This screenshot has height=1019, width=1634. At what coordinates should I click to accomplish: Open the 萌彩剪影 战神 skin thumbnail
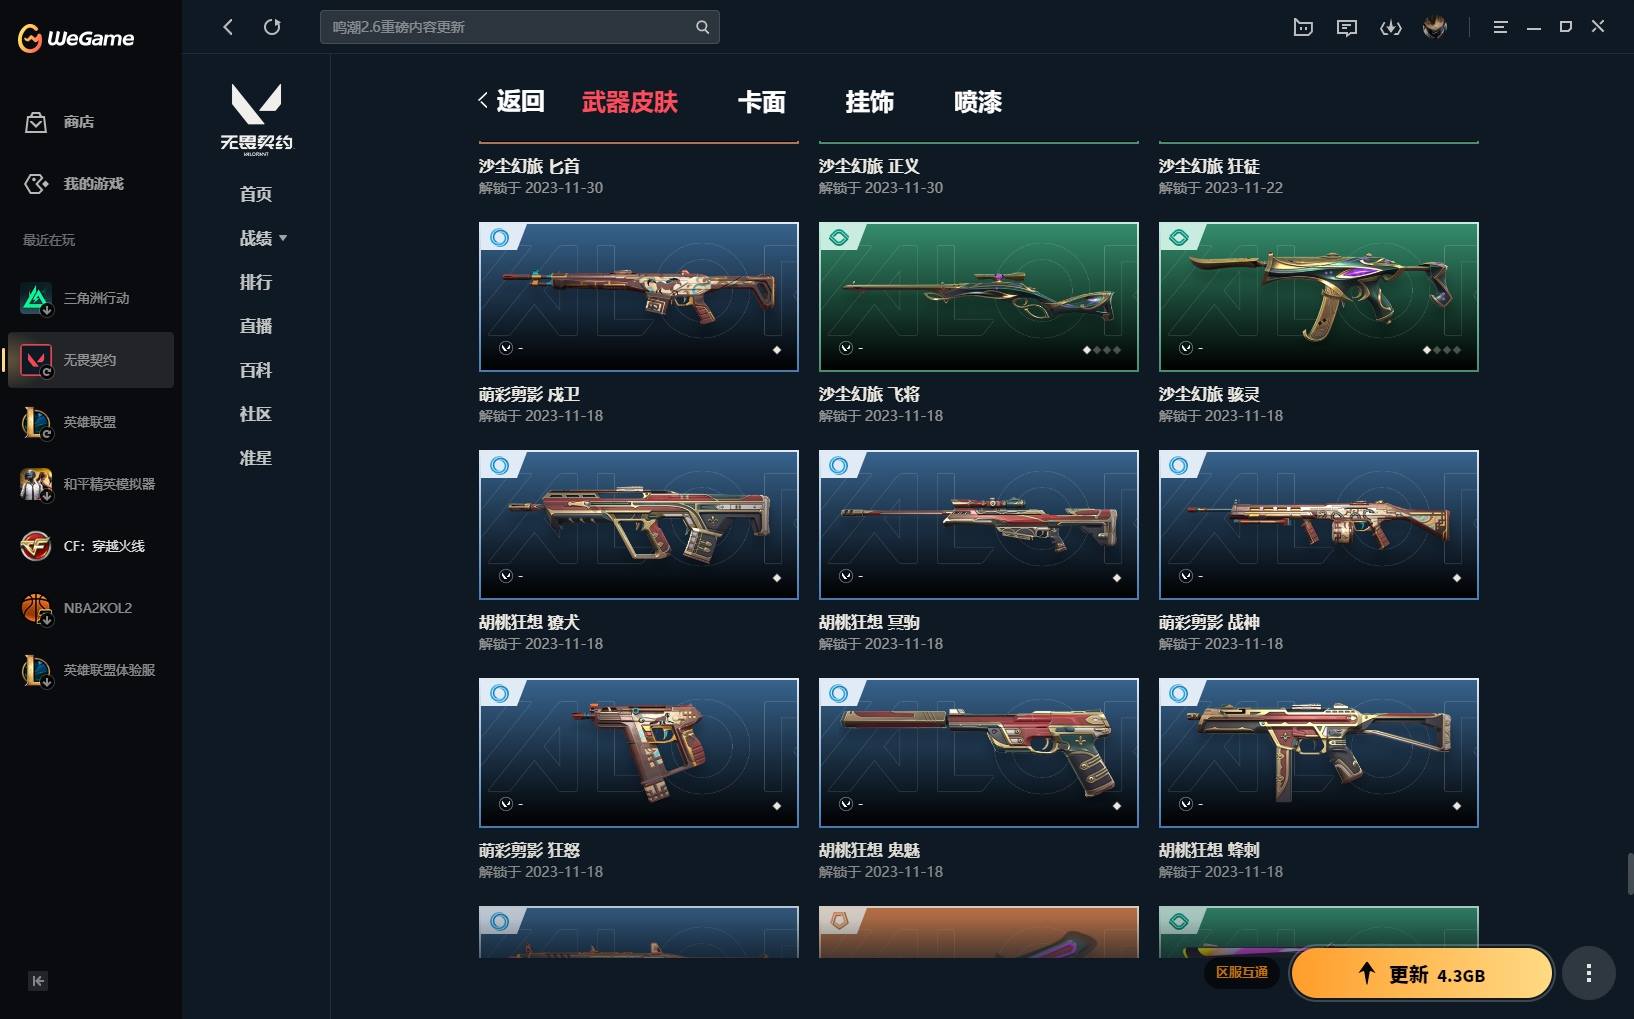point(1319,525)
